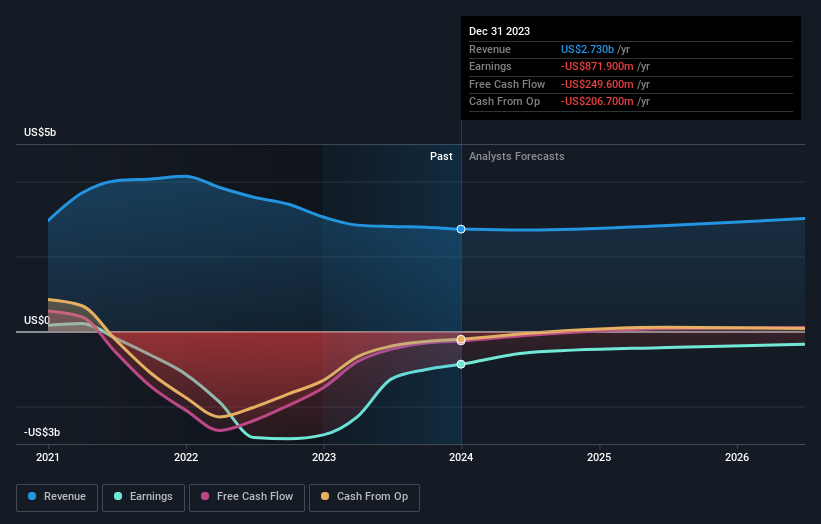Click the 2026 x-axis label
Image resolution: width=821 pixels, height=524 pixels.
(x=737, y=457)
